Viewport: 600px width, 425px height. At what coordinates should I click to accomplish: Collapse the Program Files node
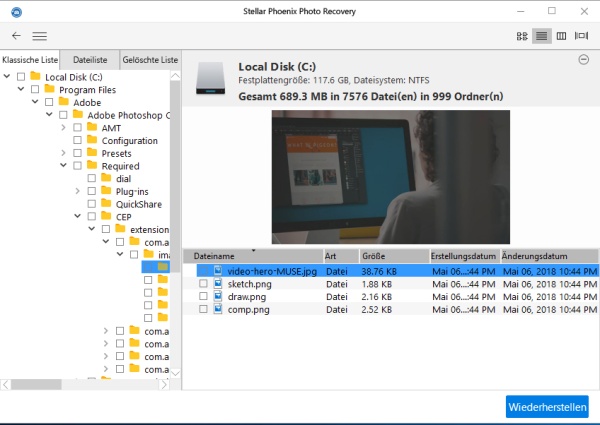click(21, 89)
